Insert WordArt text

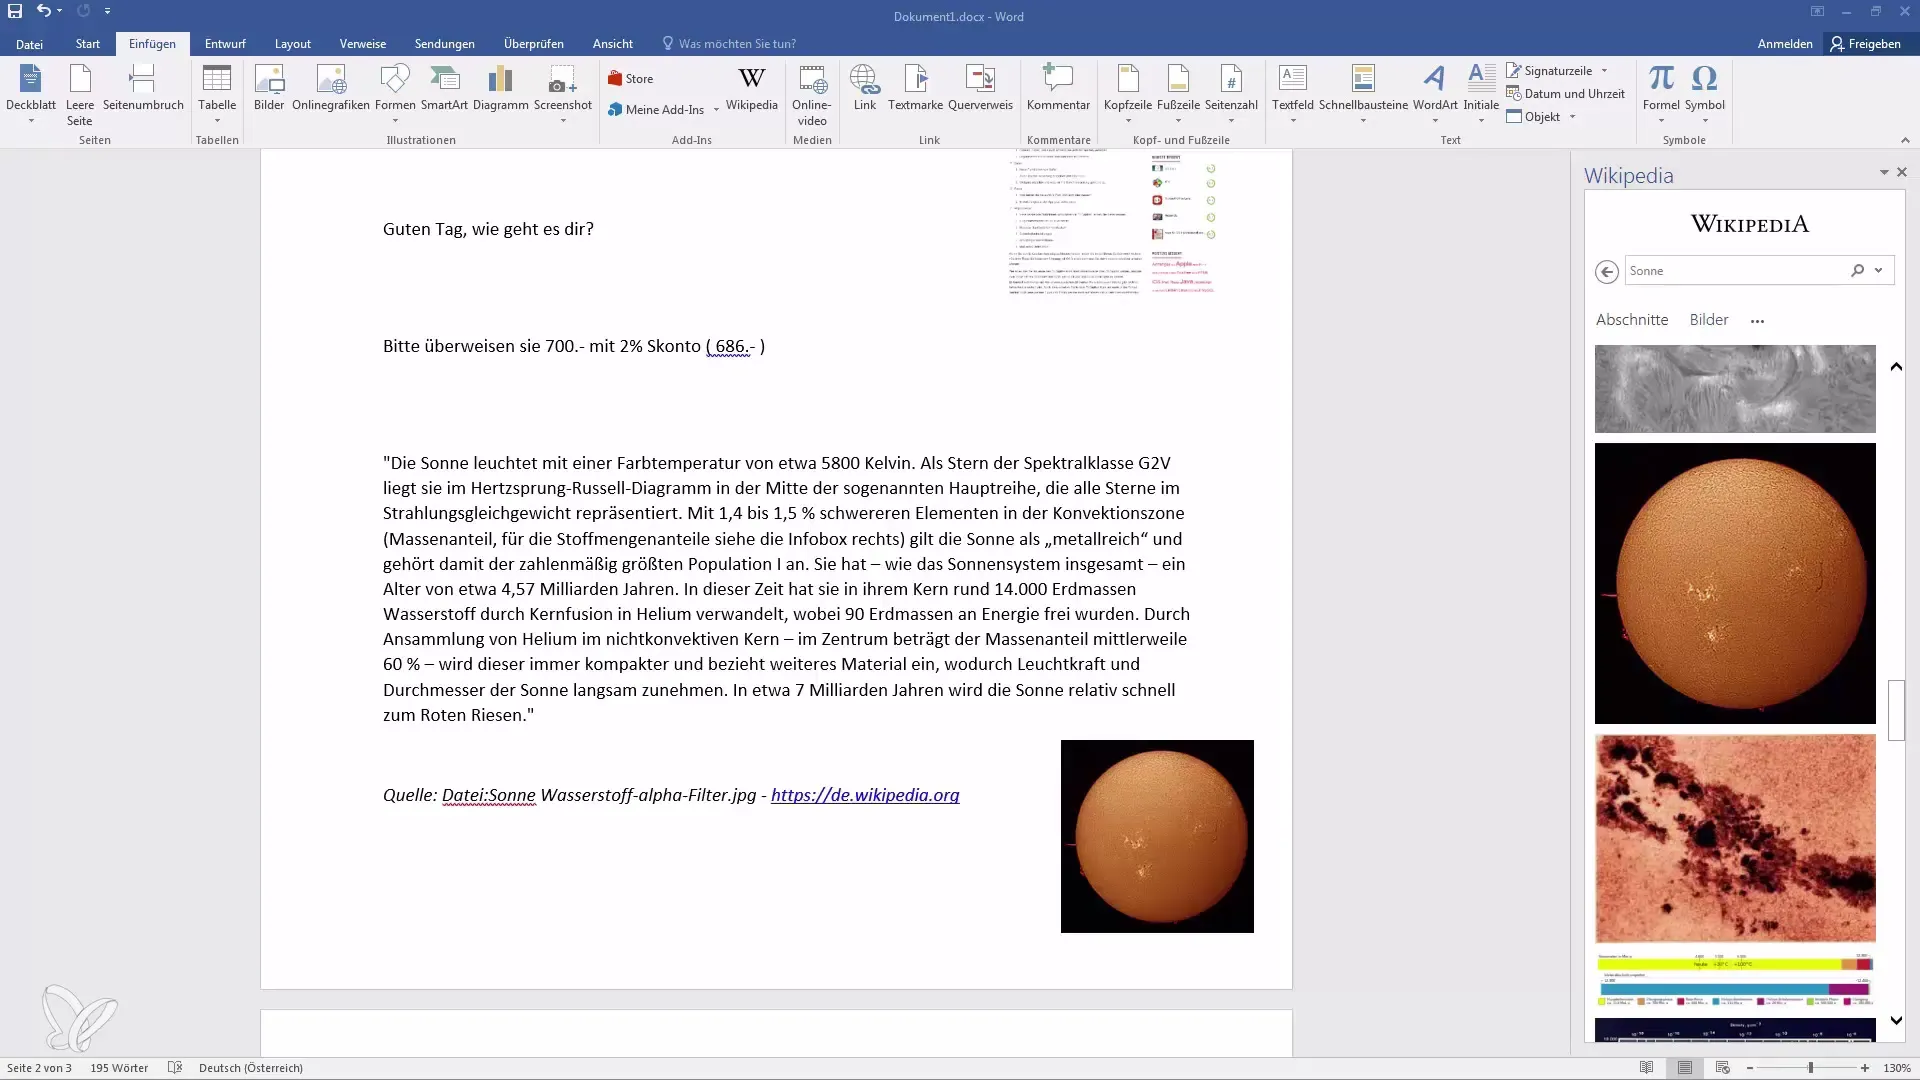tap(1435, 93)
